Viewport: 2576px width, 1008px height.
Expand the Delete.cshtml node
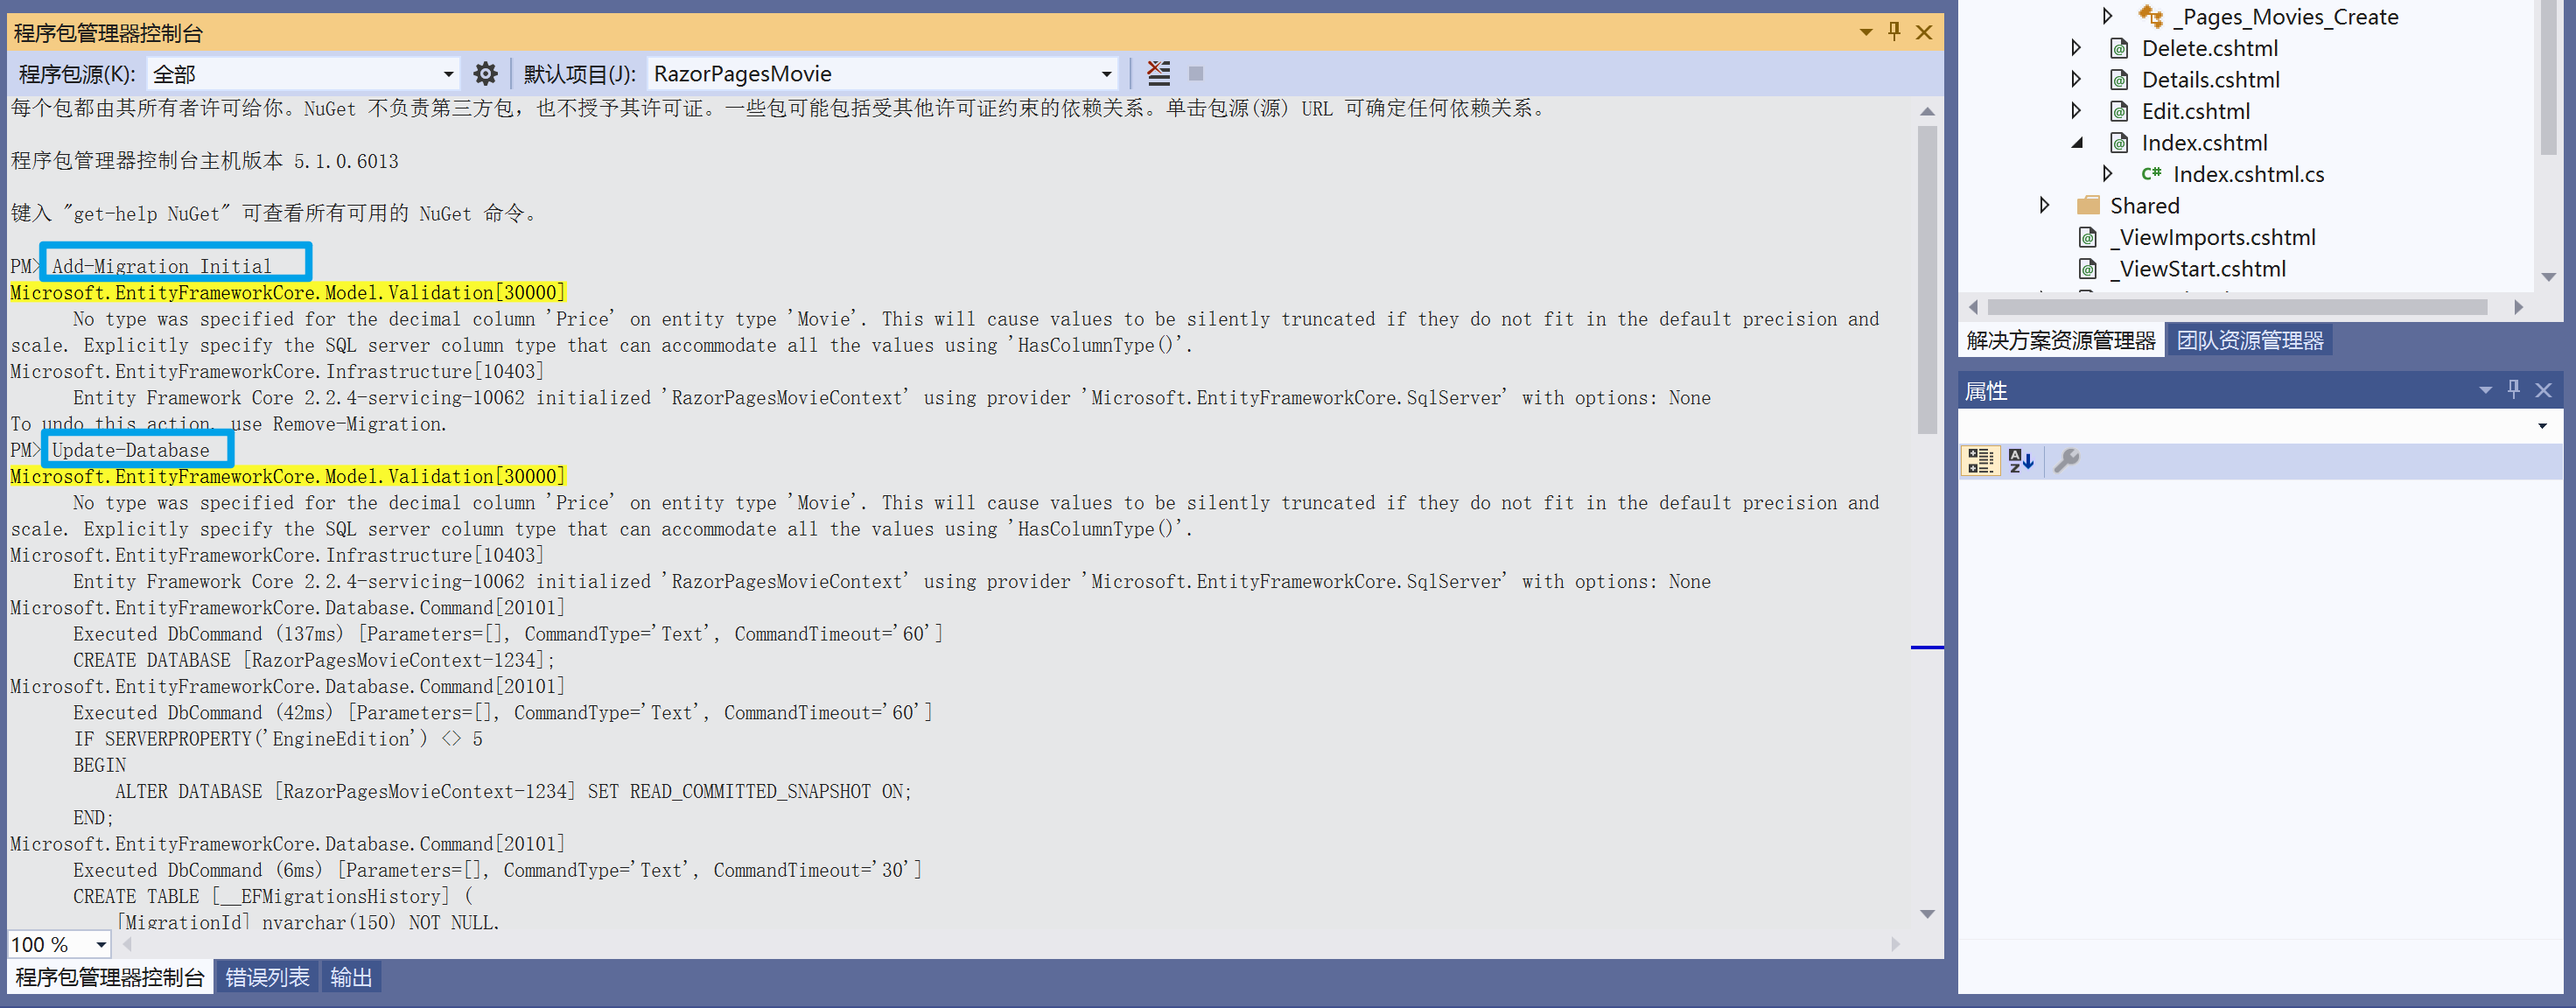pos(2076,48)
